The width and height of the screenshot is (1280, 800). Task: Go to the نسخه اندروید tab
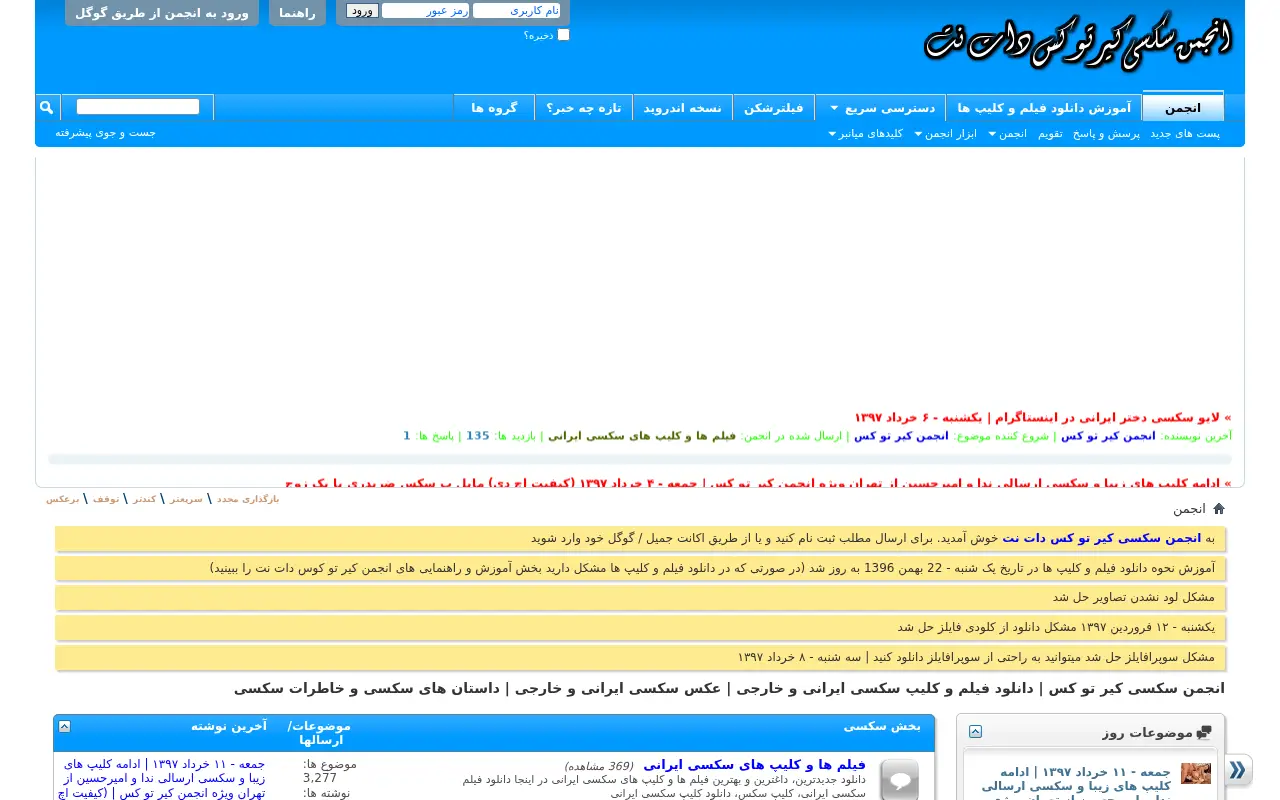click(x=682, y=107)
